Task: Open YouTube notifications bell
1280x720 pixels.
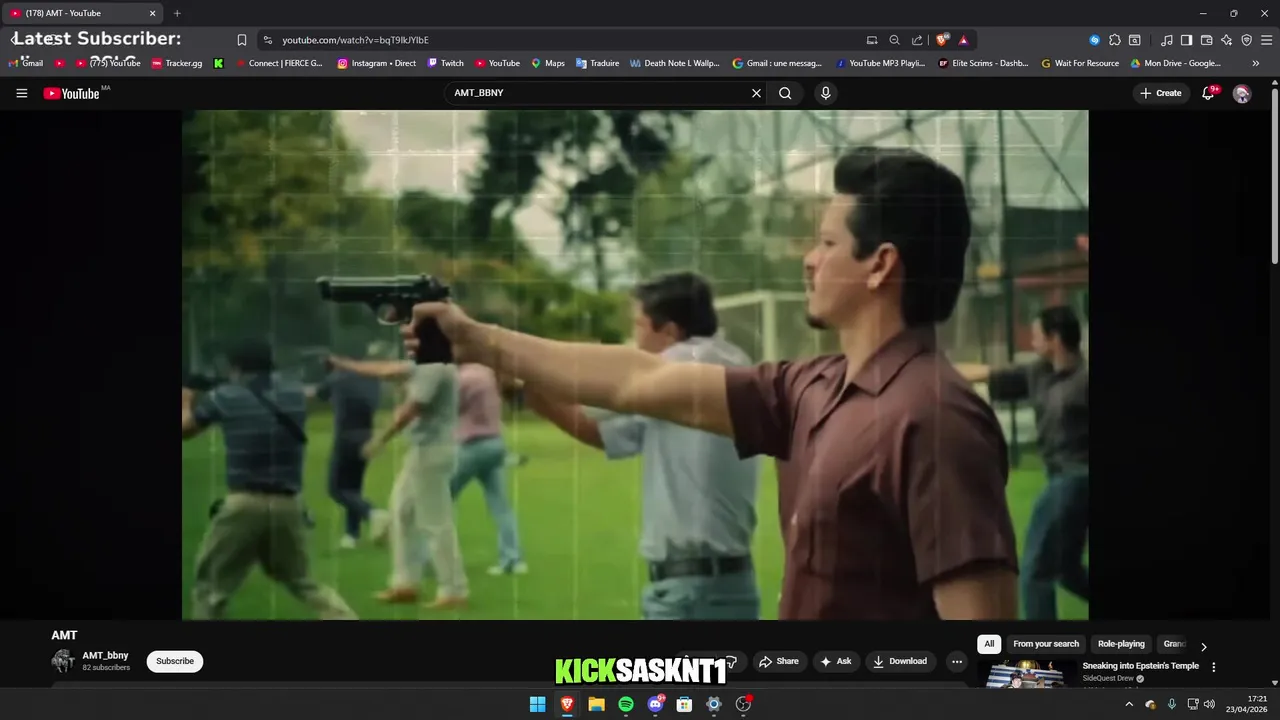Action: pyautogui.click(x=1210, y=93)
